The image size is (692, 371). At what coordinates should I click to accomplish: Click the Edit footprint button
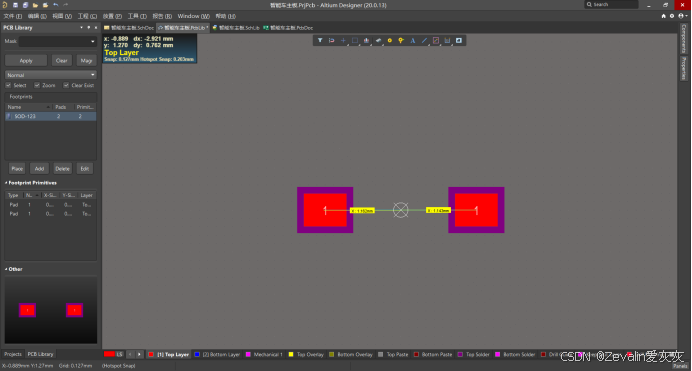click(x=85, y=169)
